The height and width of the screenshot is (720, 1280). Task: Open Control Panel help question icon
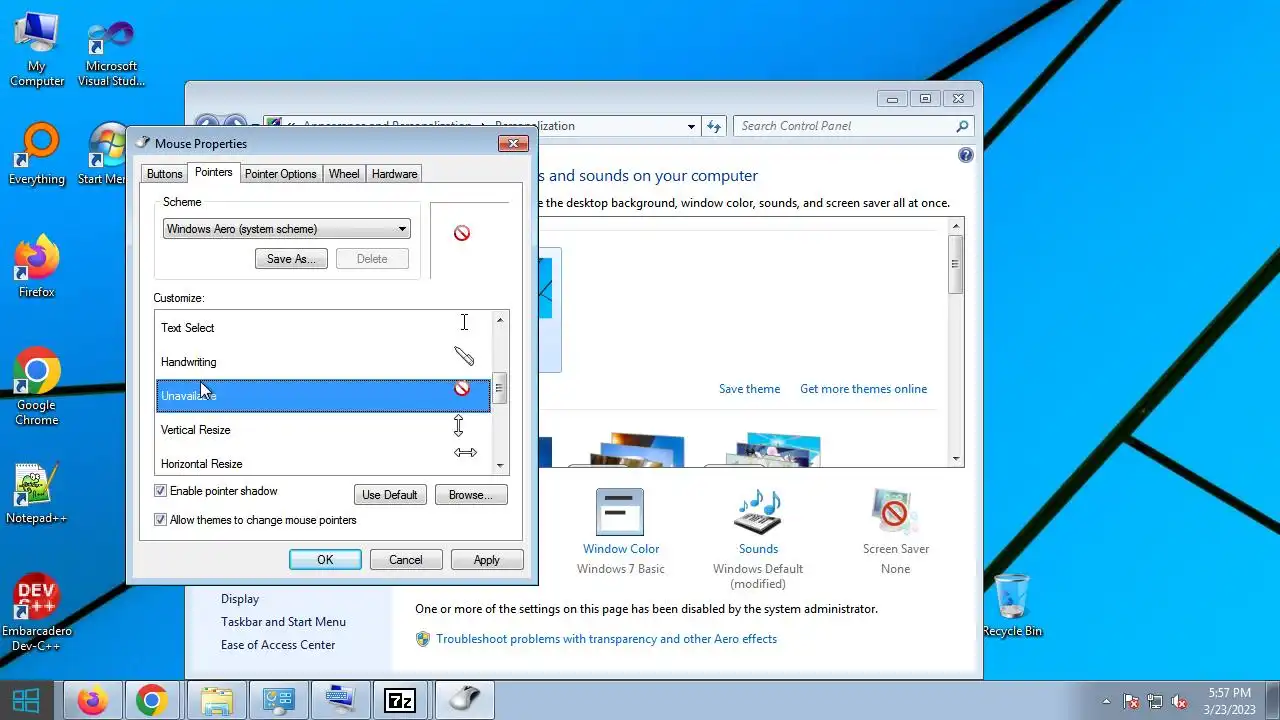click(x=965, y=155)
